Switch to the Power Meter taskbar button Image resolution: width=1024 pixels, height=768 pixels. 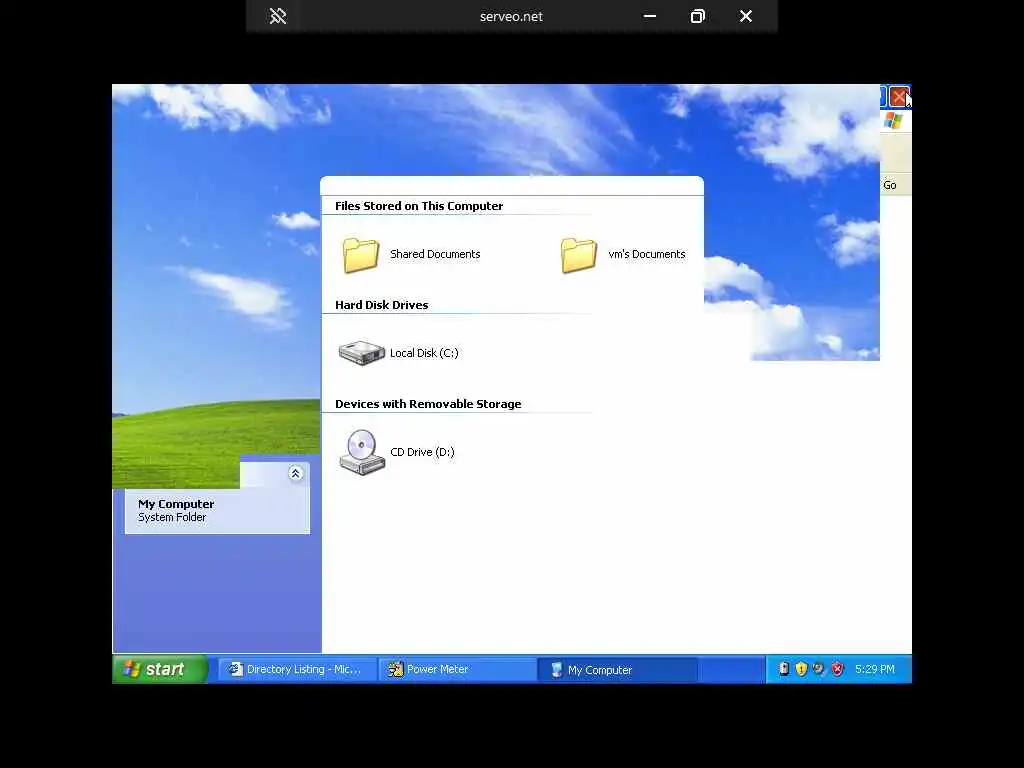click(457, 669)
